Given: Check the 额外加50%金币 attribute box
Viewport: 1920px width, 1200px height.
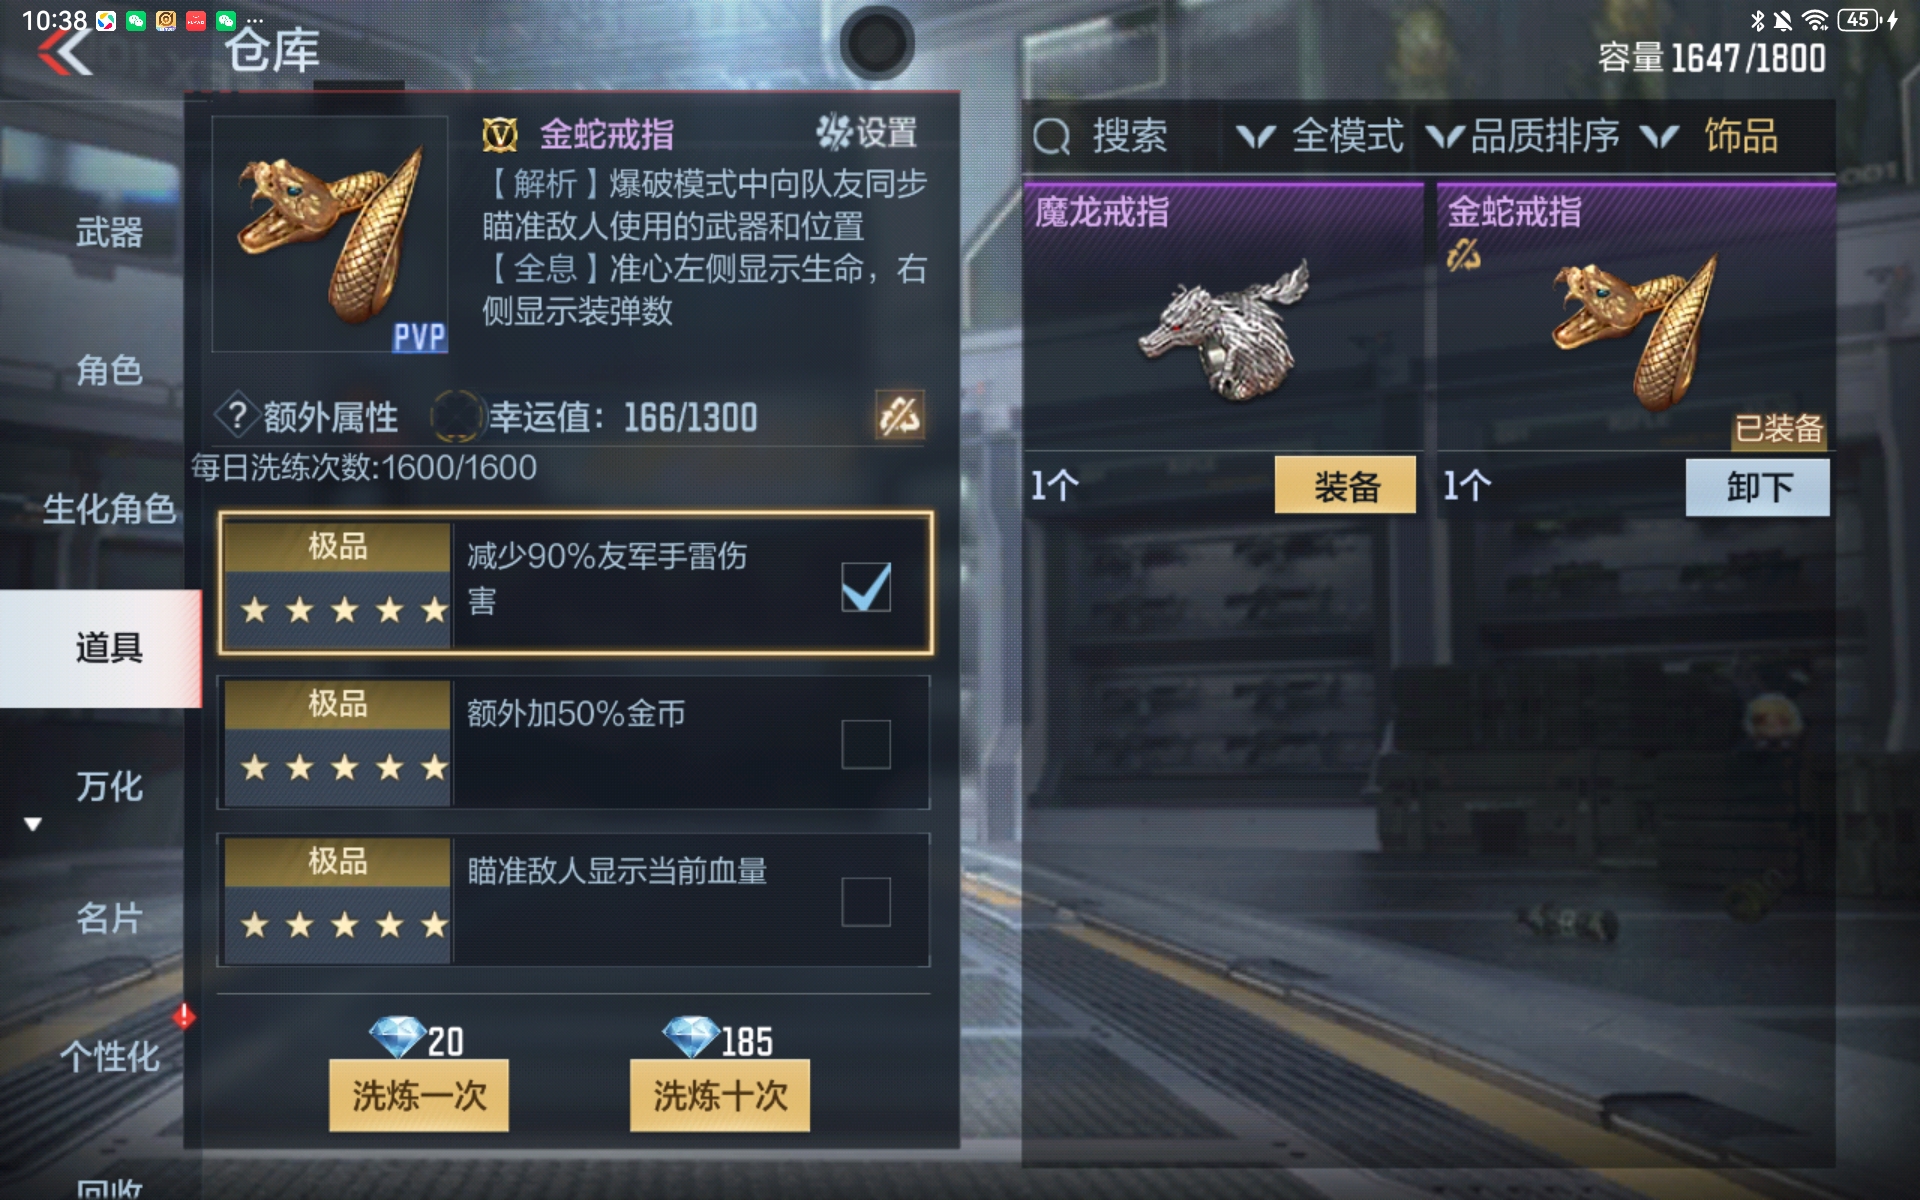Looking at the screenshot, I should pyautogui.click(x=866, y=744).
